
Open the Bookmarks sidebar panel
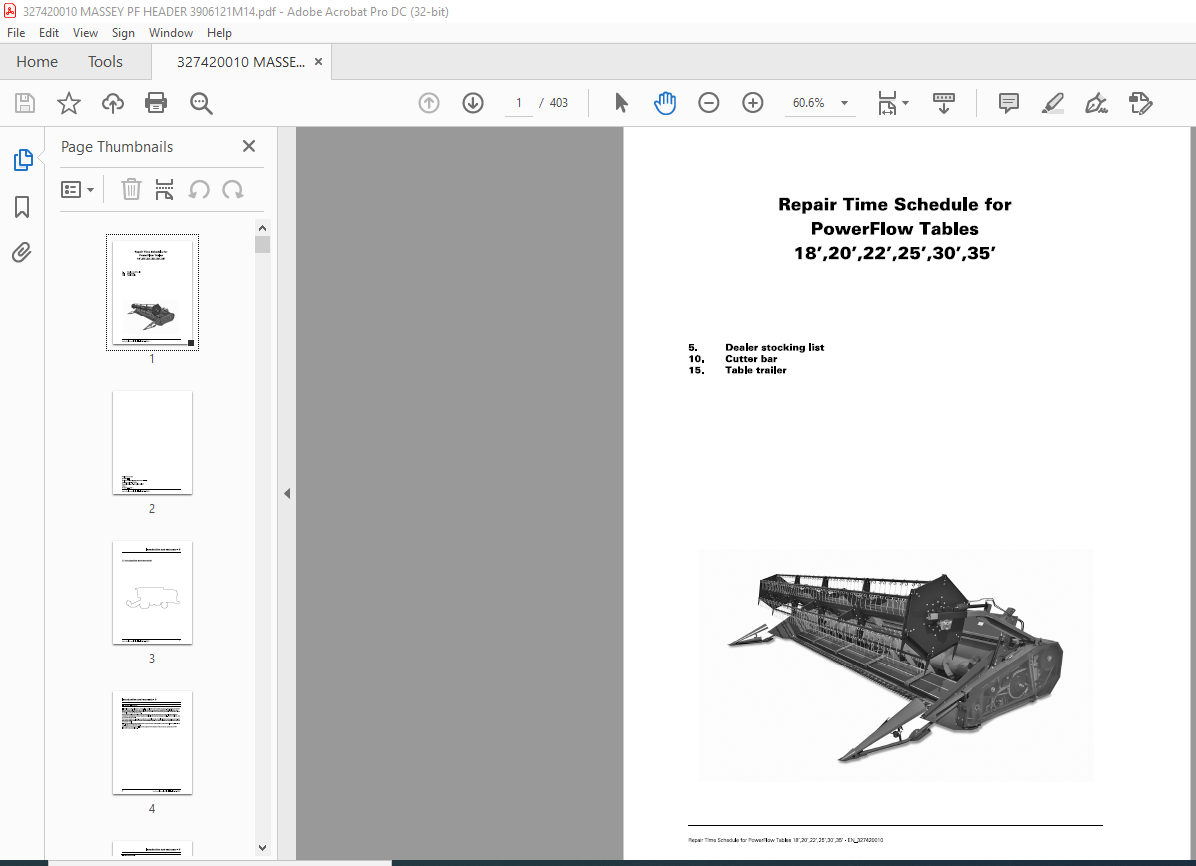coord(22,207)
